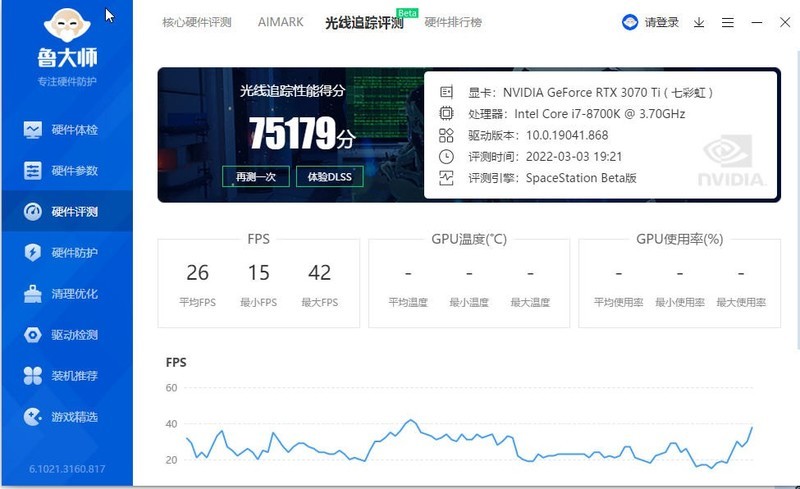This screenshot has width=800, height=489.
Task: Click the 请登录 login link
Action: pyautogui.click(x=661, y=22)
